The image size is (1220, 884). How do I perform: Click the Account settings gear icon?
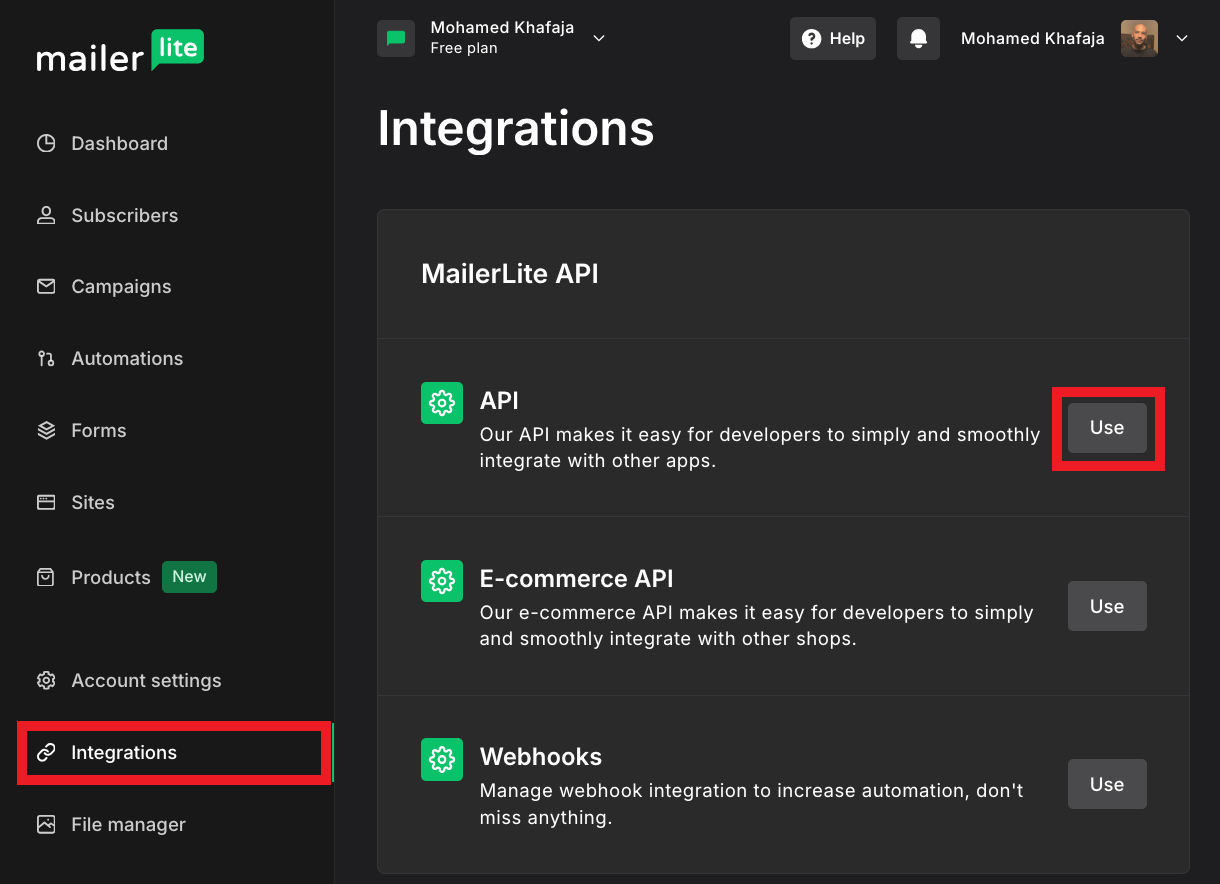tap(46, 680)
